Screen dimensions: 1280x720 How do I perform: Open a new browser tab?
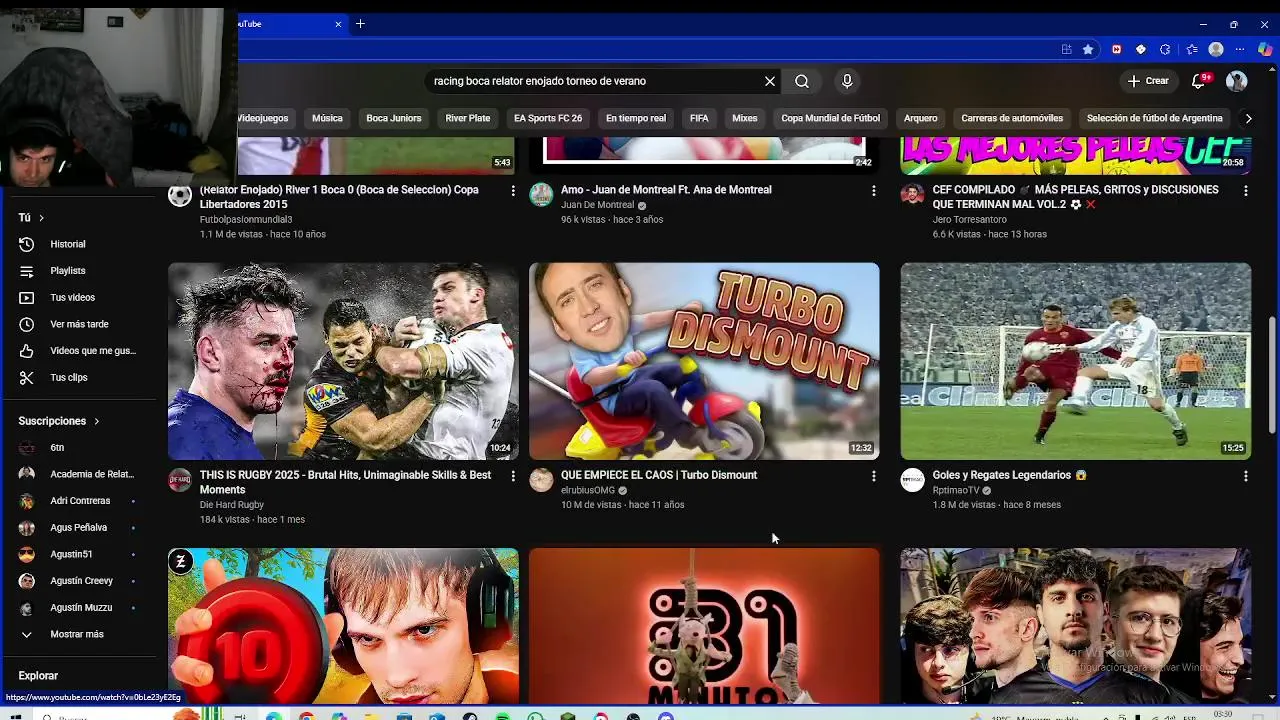click(360, 24)
